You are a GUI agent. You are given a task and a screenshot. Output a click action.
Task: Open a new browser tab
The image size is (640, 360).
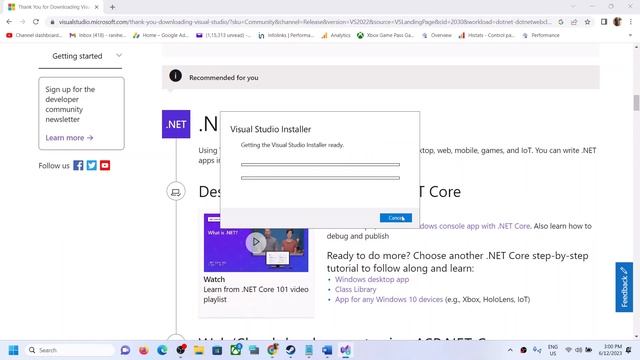point(112,7)
